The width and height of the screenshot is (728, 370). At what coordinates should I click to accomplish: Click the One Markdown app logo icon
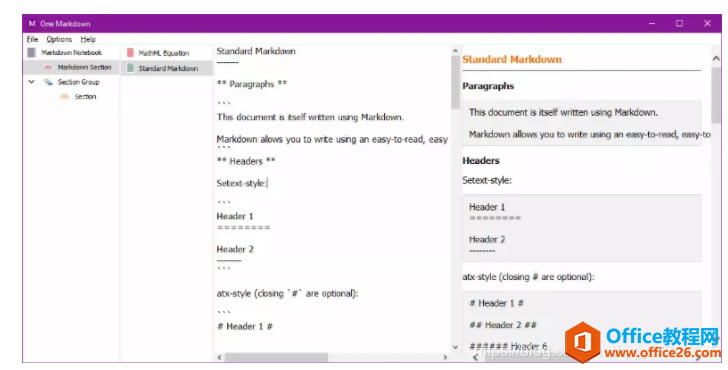(x=32, y=23)
